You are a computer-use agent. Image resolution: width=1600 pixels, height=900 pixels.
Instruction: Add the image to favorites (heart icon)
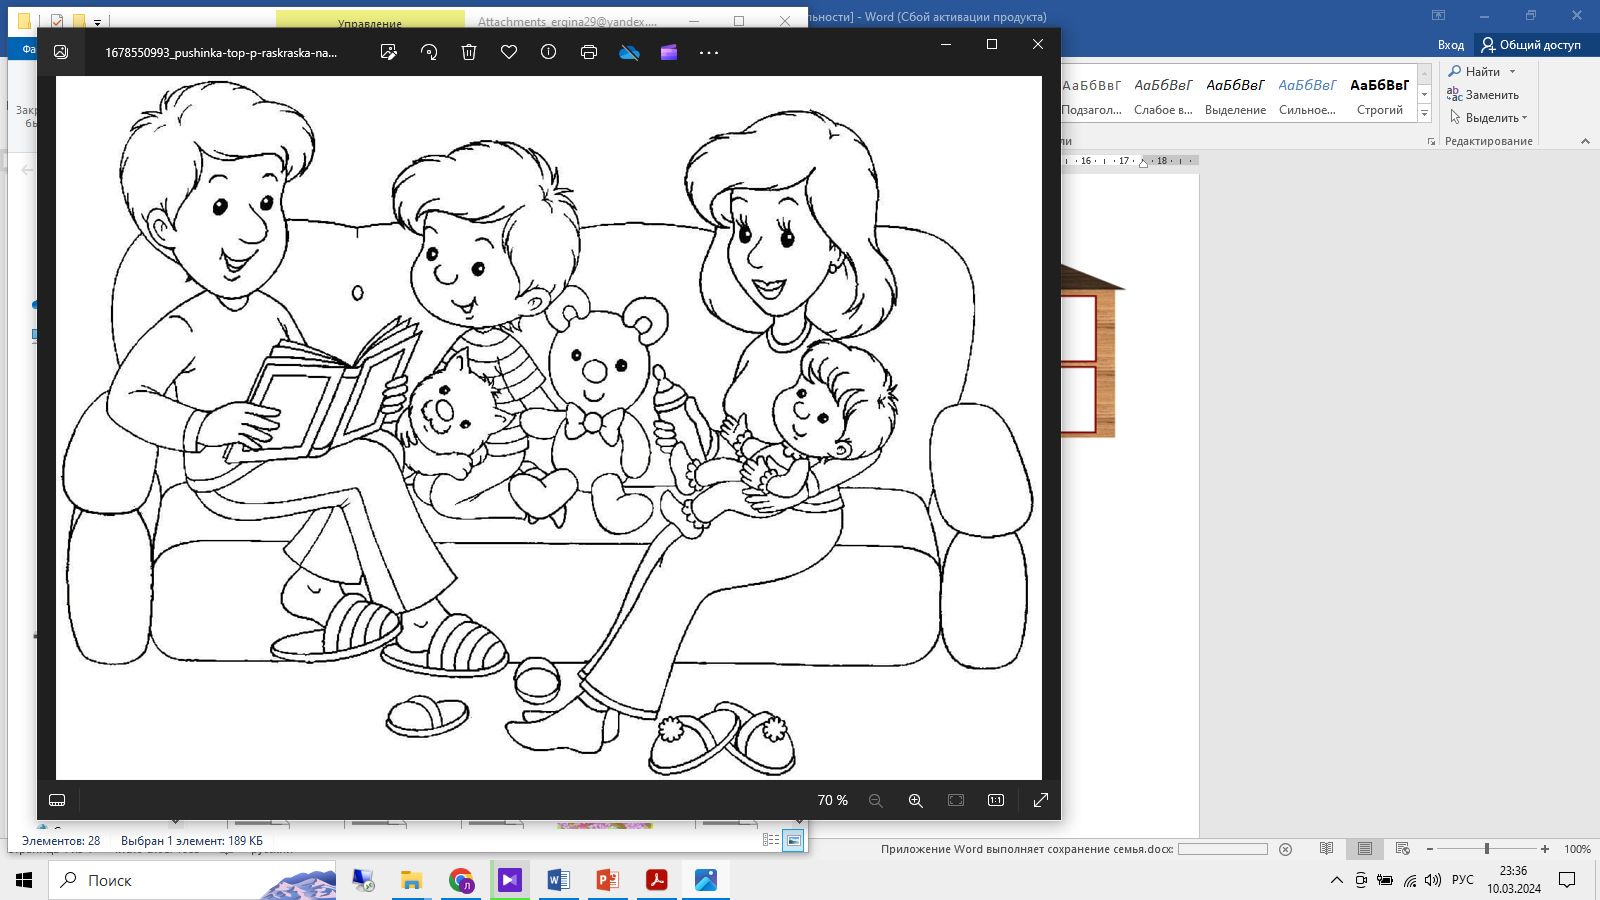[509, 52]
